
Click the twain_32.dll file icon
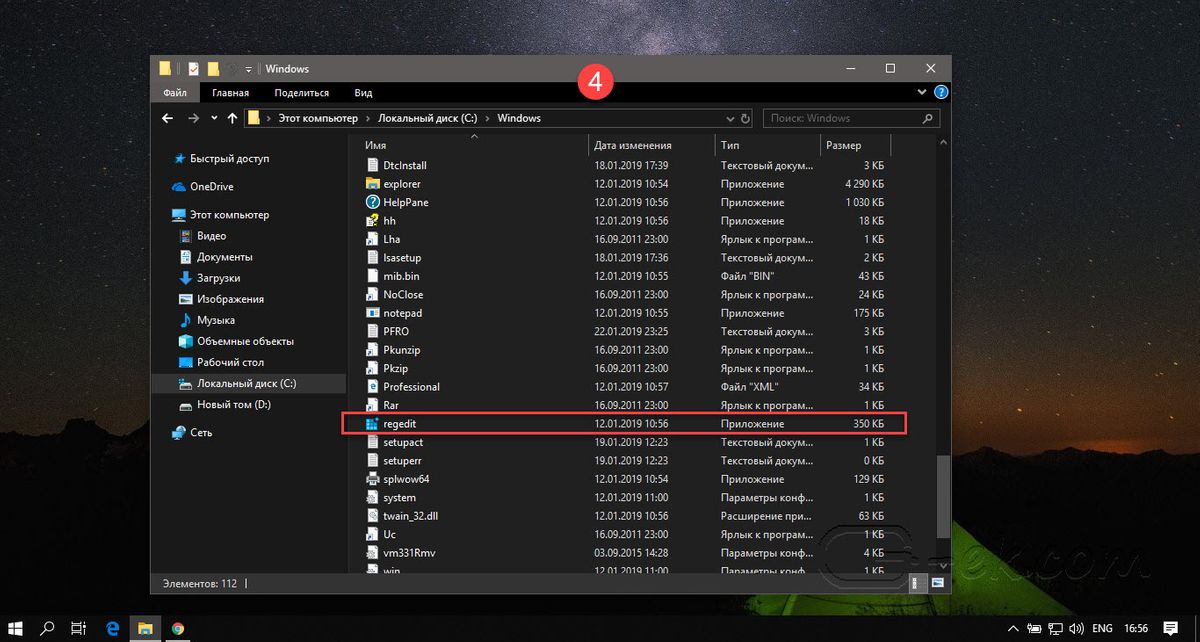point(373,516)
